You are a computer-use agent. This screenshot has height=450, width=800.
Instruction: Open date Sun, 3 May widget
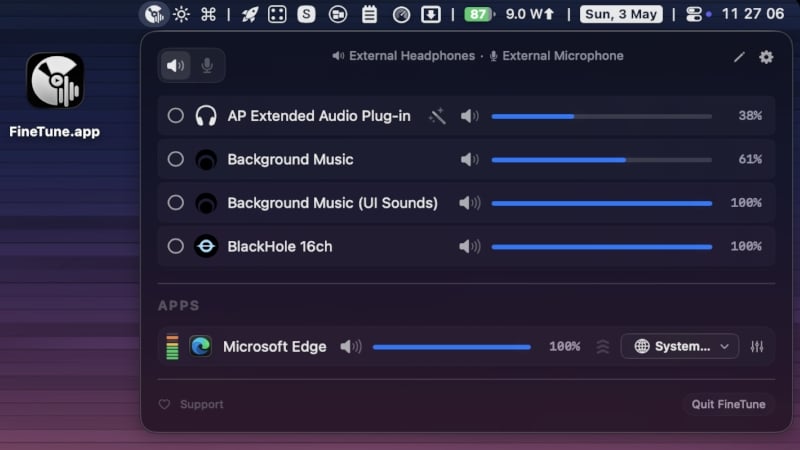point(621,14)
